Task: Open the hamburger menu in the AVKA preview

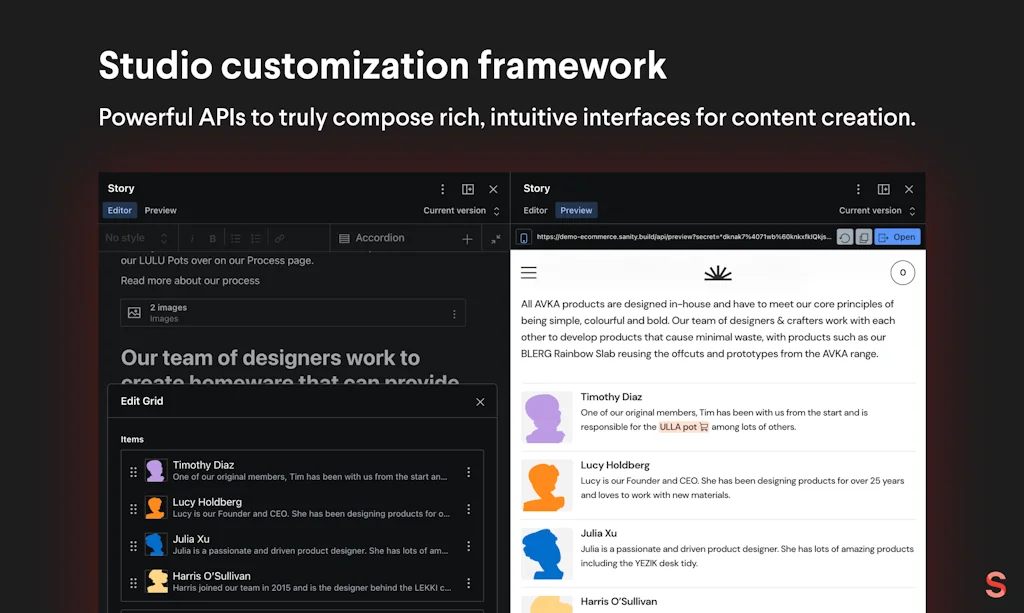Action: [x=528, y=272]
